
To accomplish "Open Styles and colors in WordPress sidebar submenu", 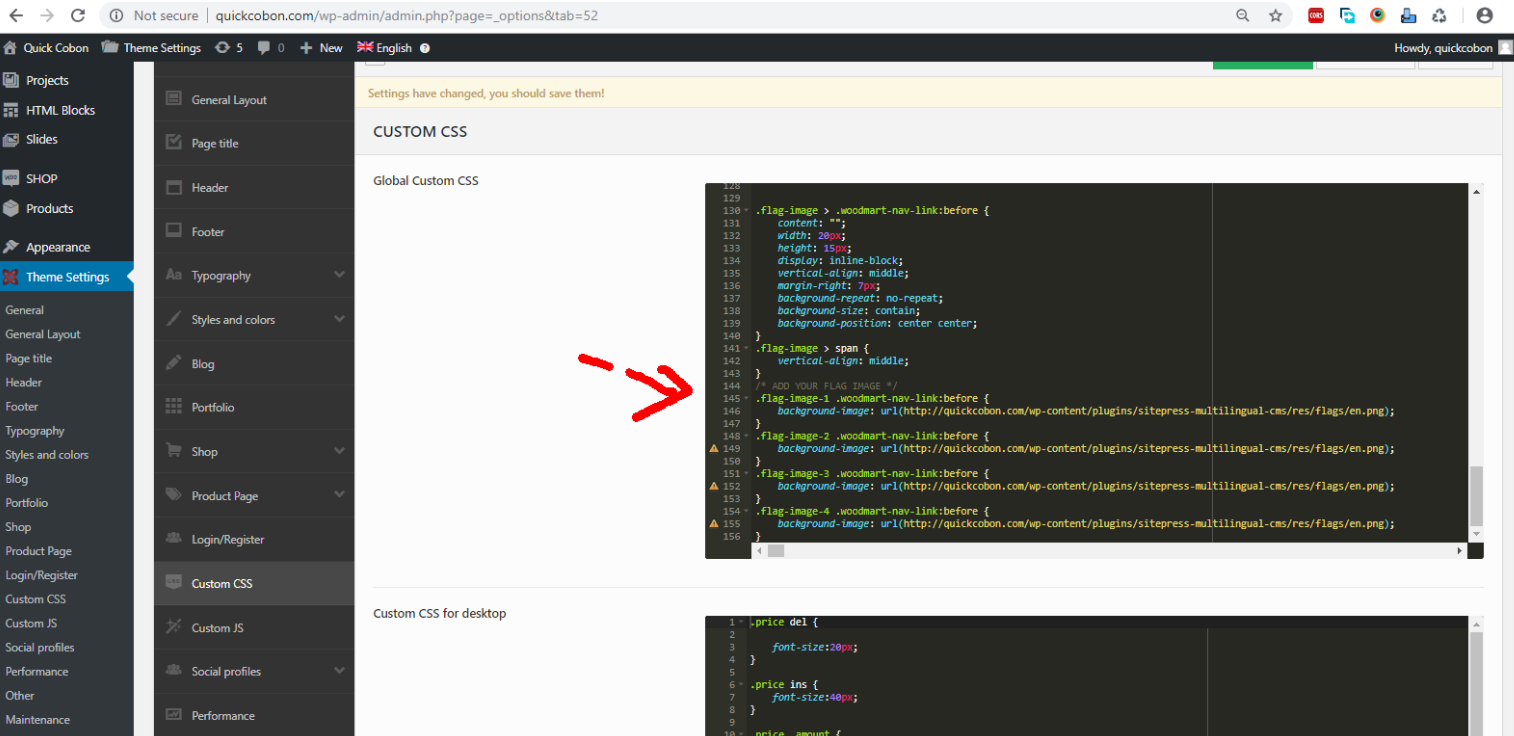I will [47, 455].
